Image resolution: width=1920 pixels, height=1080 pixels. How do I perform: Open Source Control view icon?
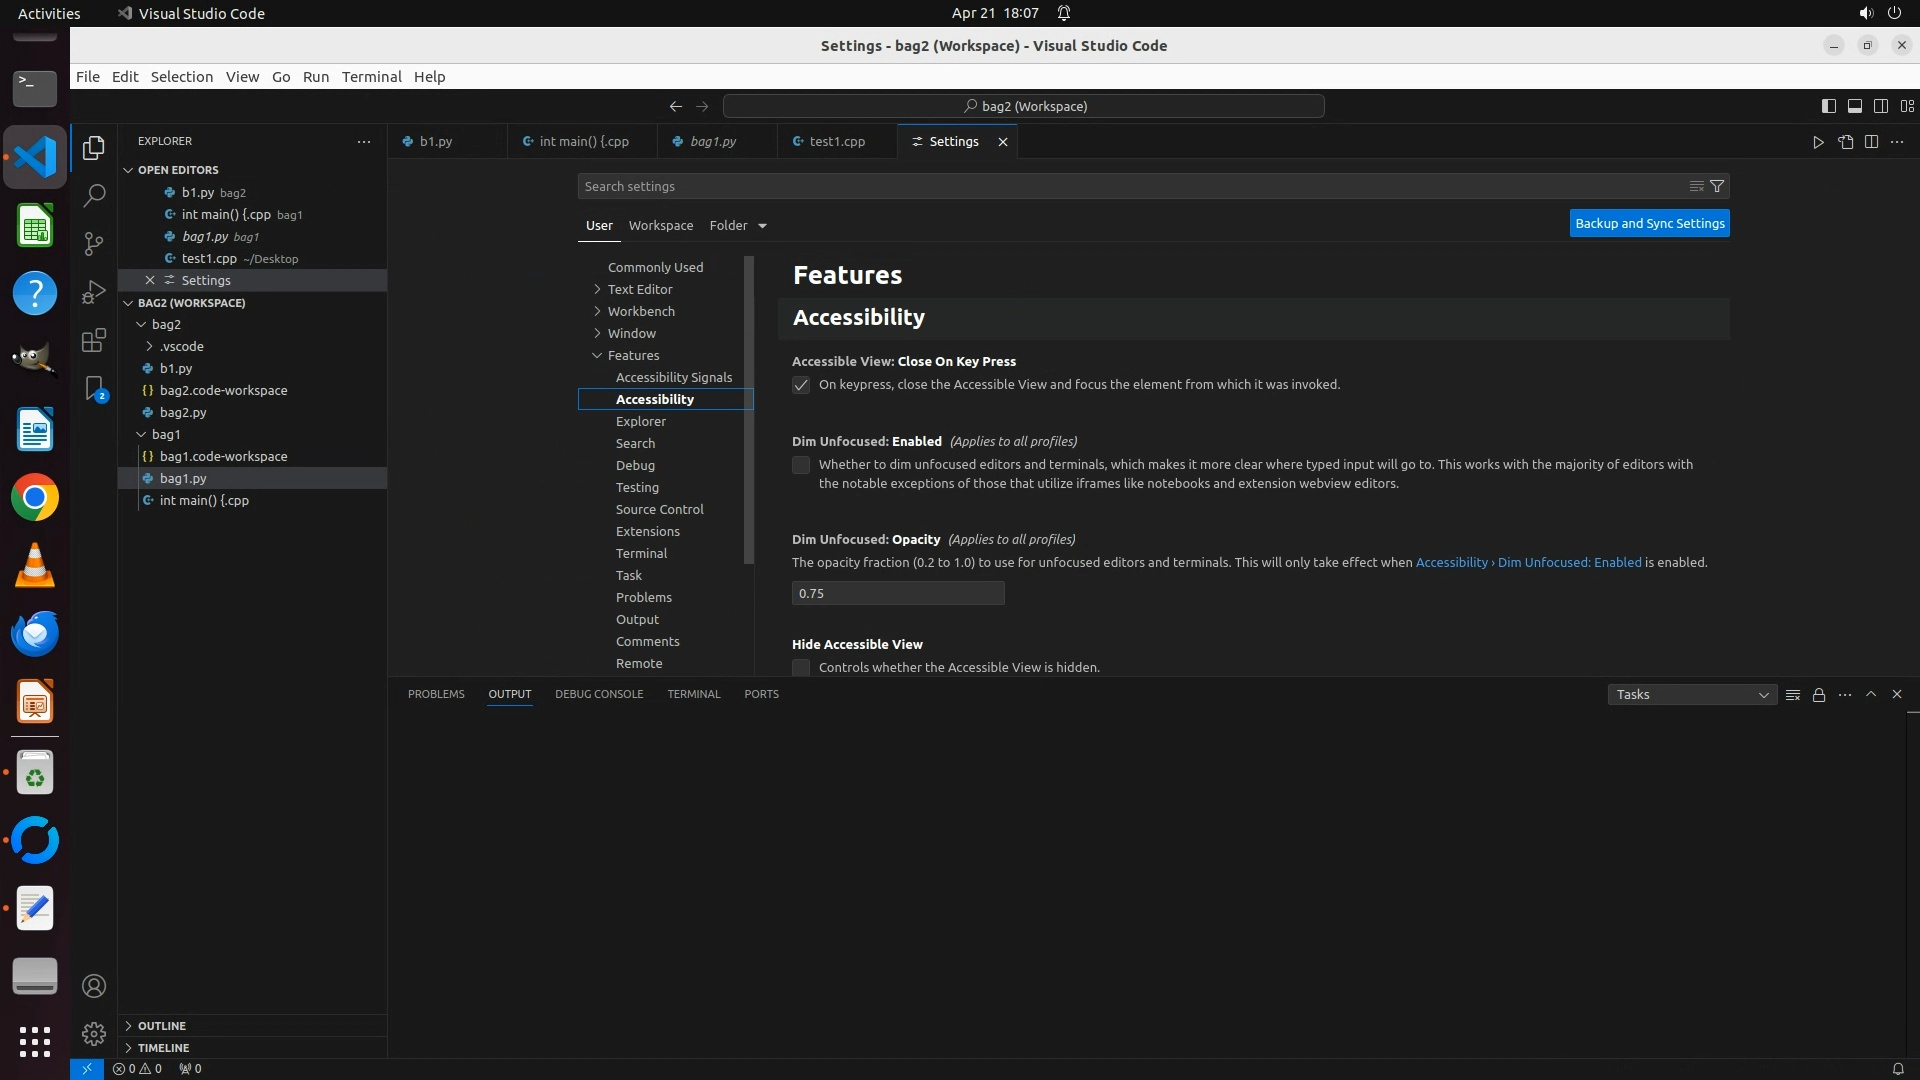[x=94, y=244]
